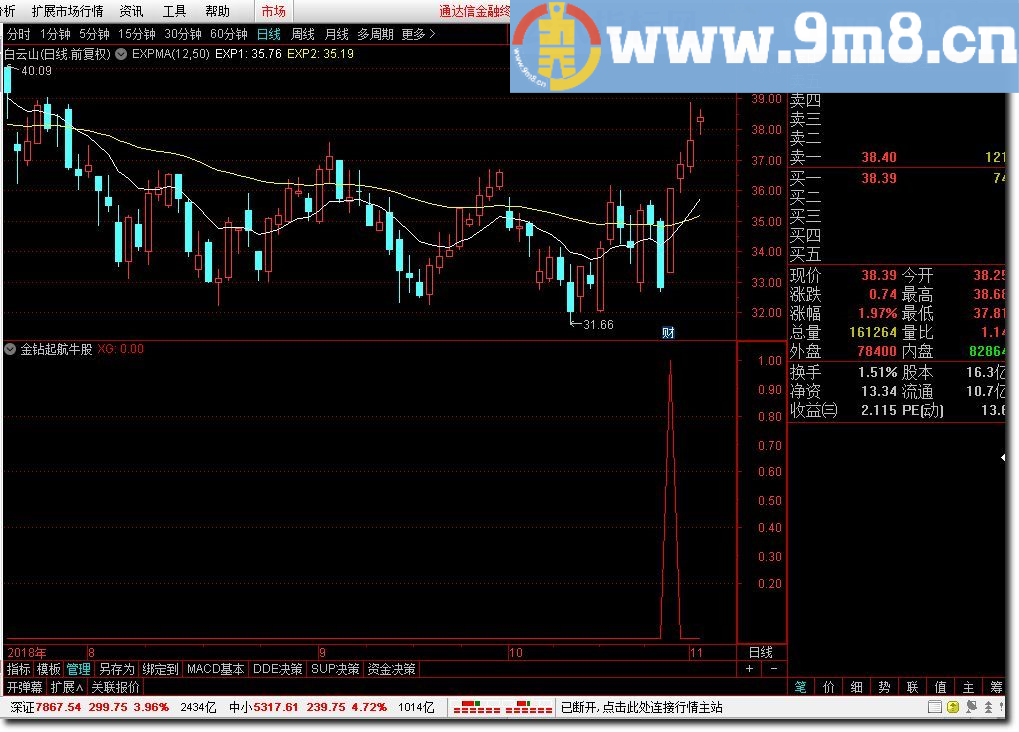Toggle the round arrow beside 金钻起航牛股 indicator
The width and height of the screenshot is (1019, 732).
10,349
